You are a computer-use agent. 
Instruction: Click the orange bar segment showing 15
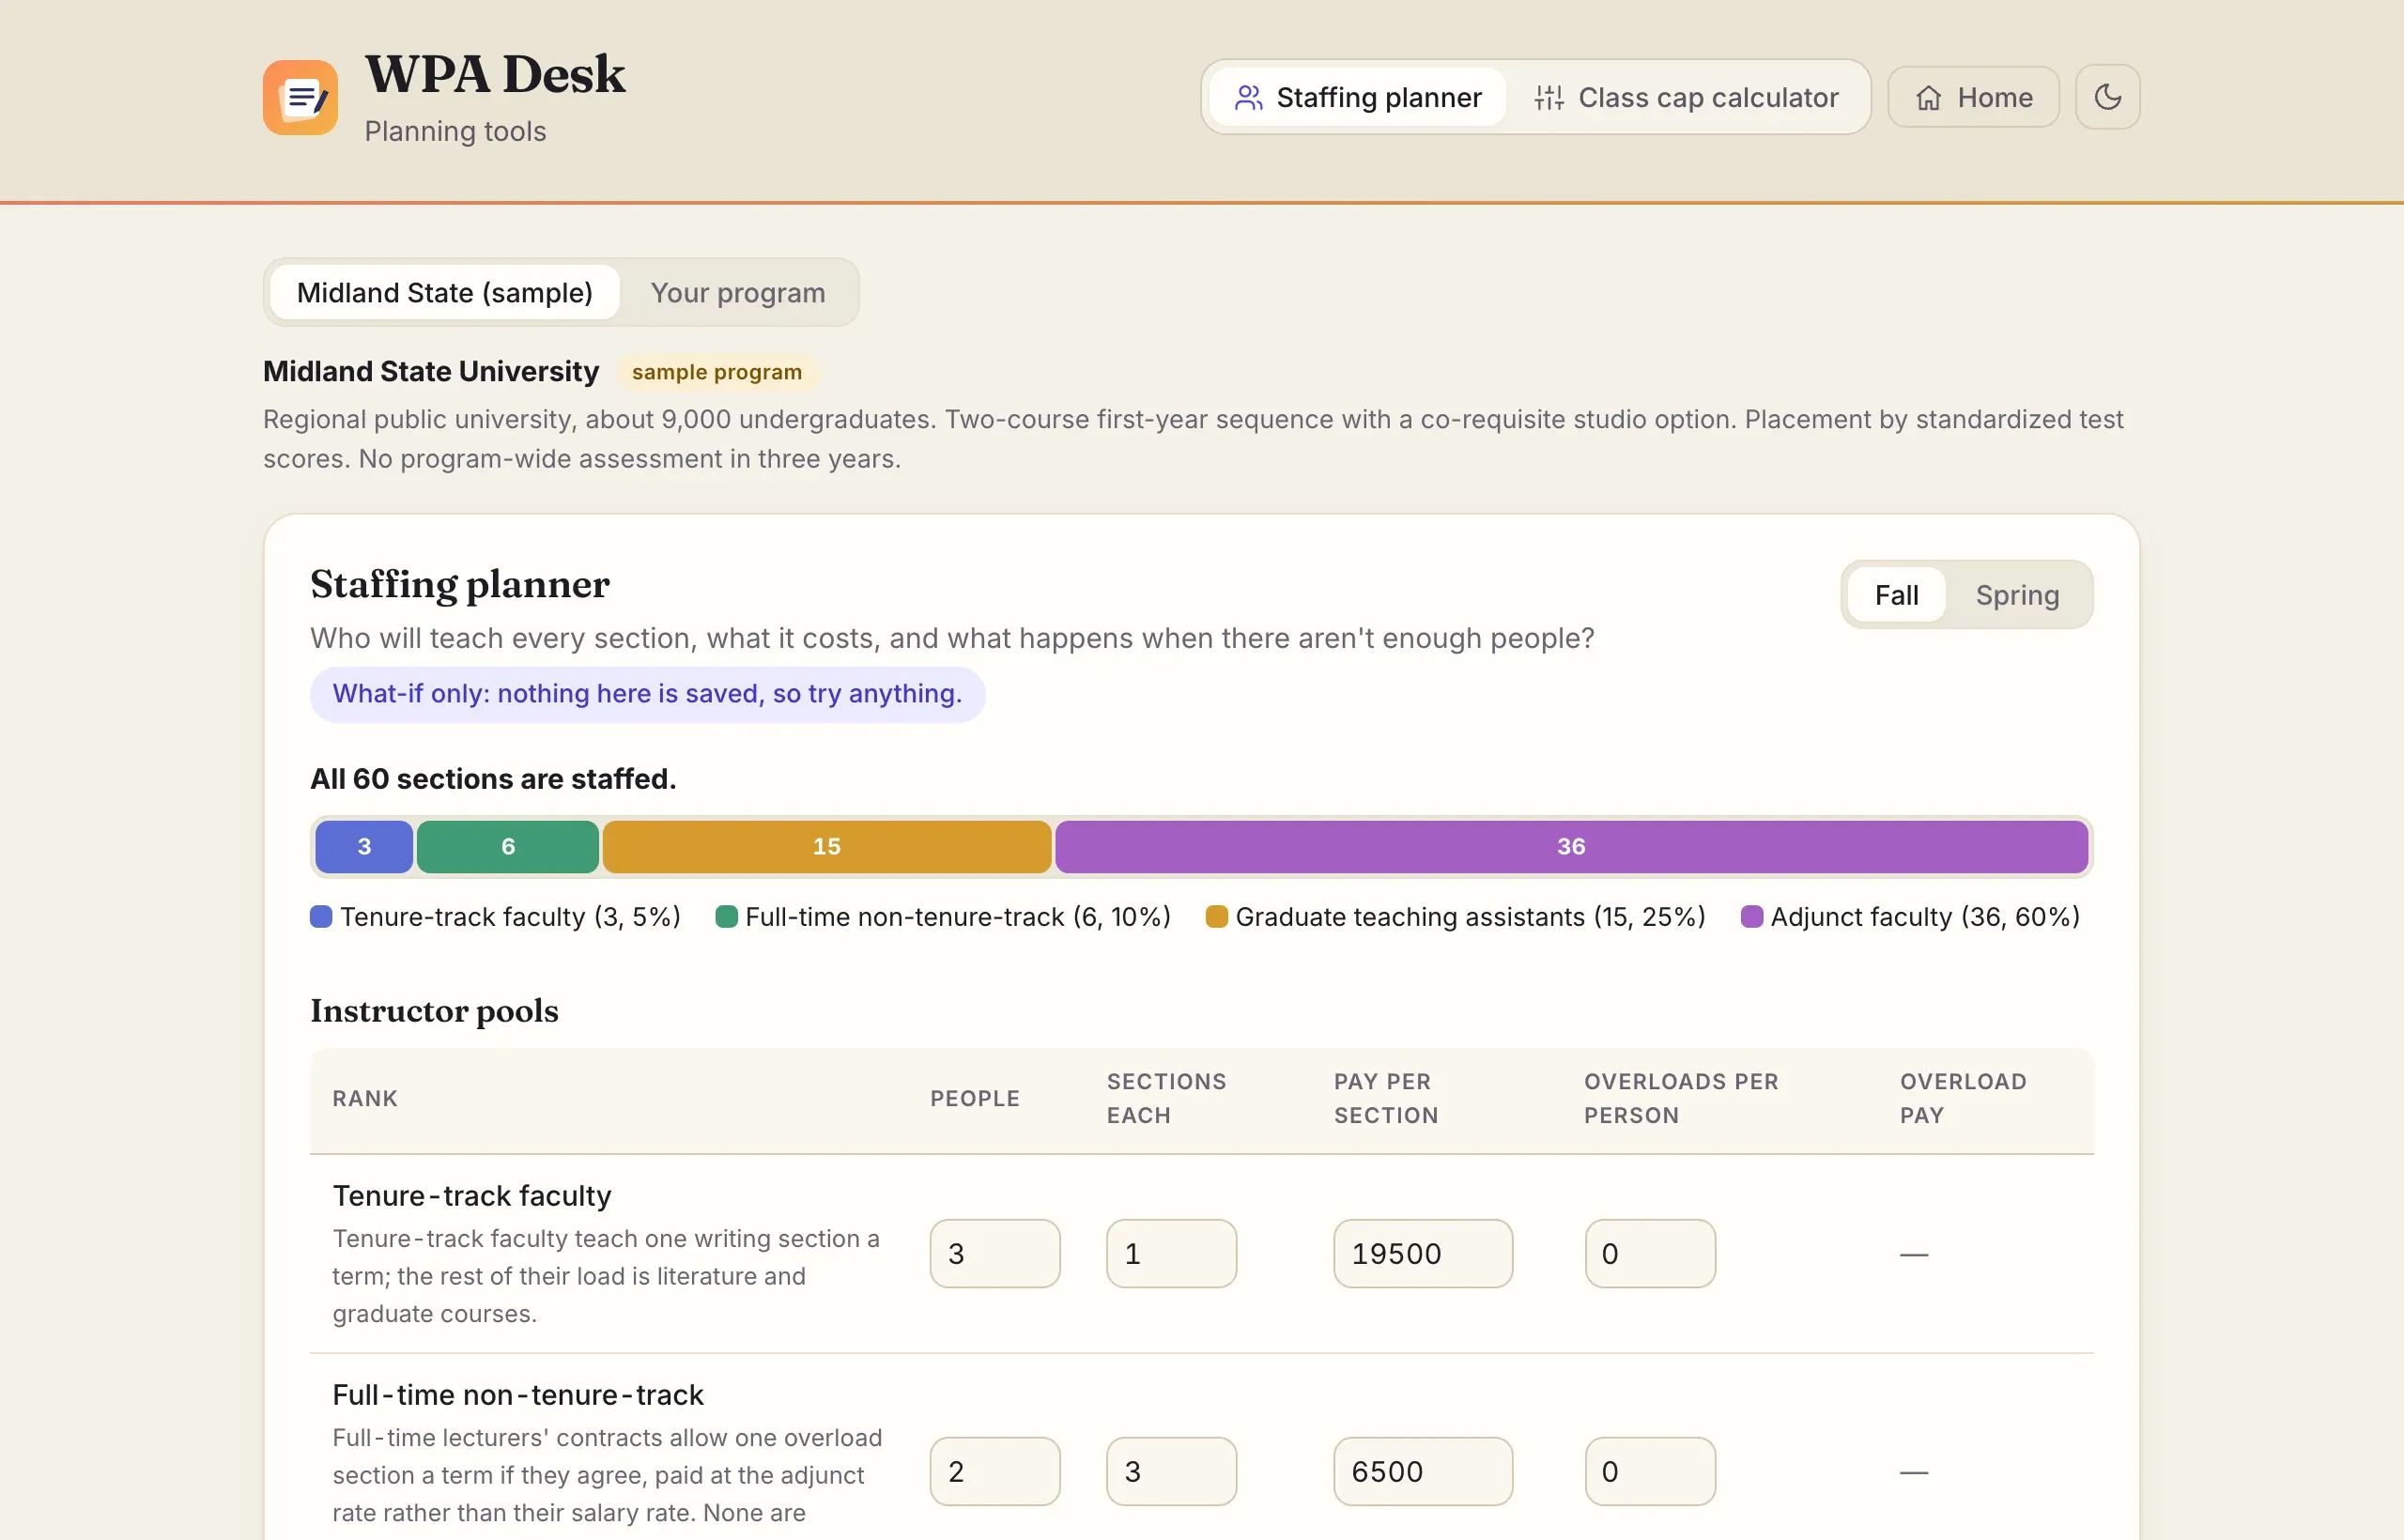pos(827,847)
